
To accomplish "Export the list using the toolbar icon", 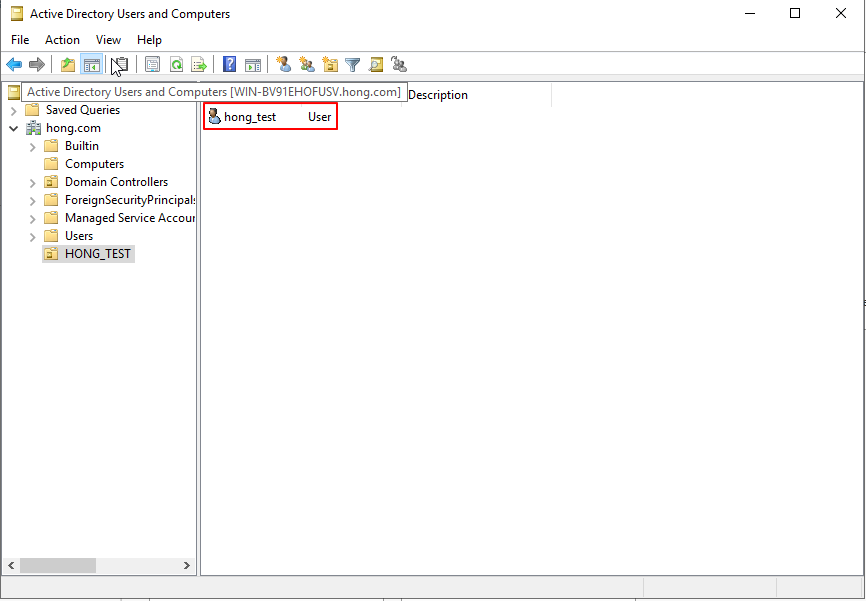I will point(199,65).
